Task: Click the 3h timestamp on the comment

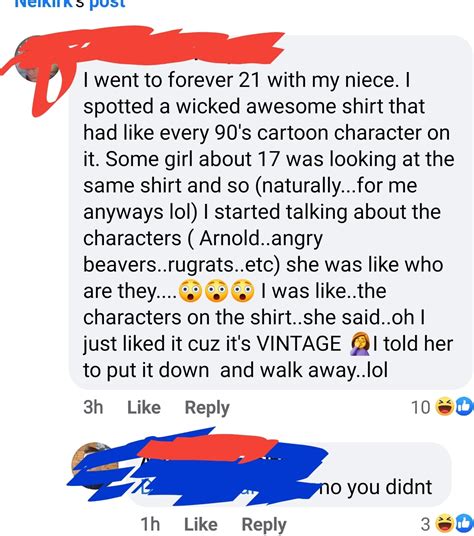Action: 93,407
